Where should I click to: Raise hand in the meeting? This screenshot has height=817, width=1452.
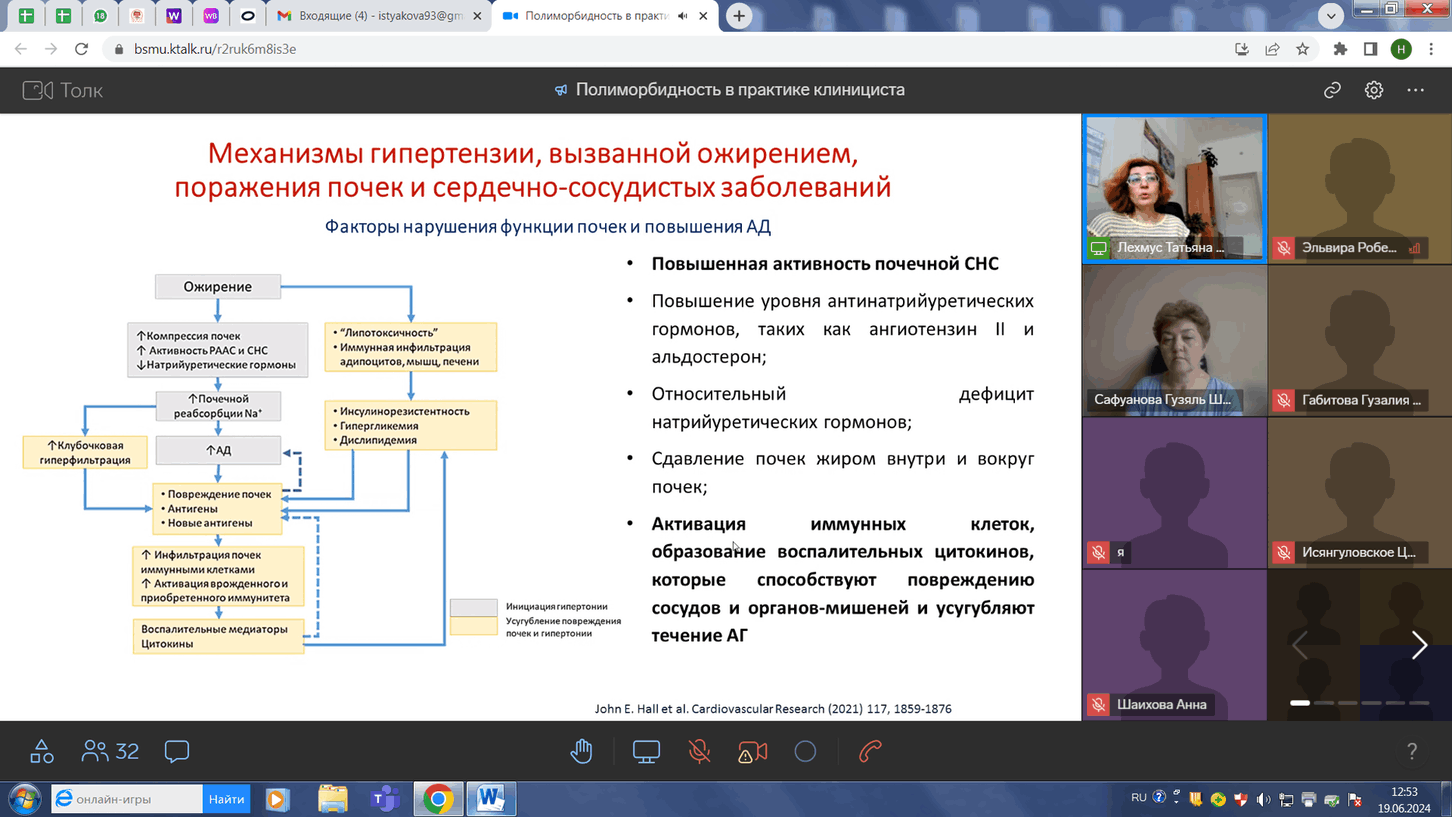tap(581, 751)
